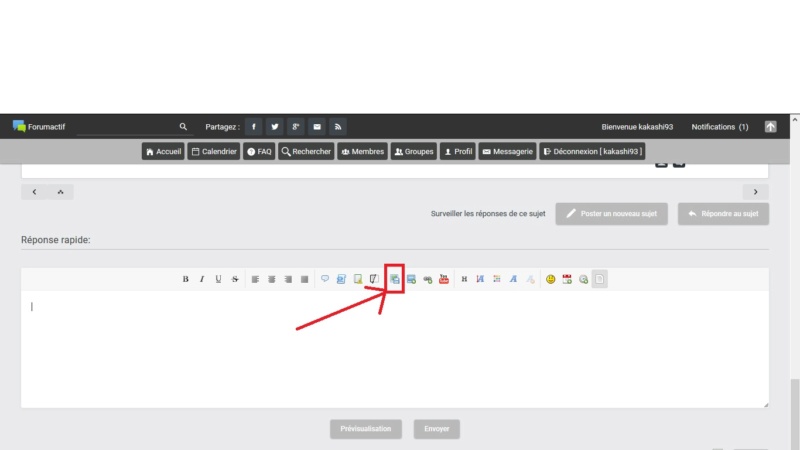
Task: Share on Twitter
Action: click(x=274, y=127)
